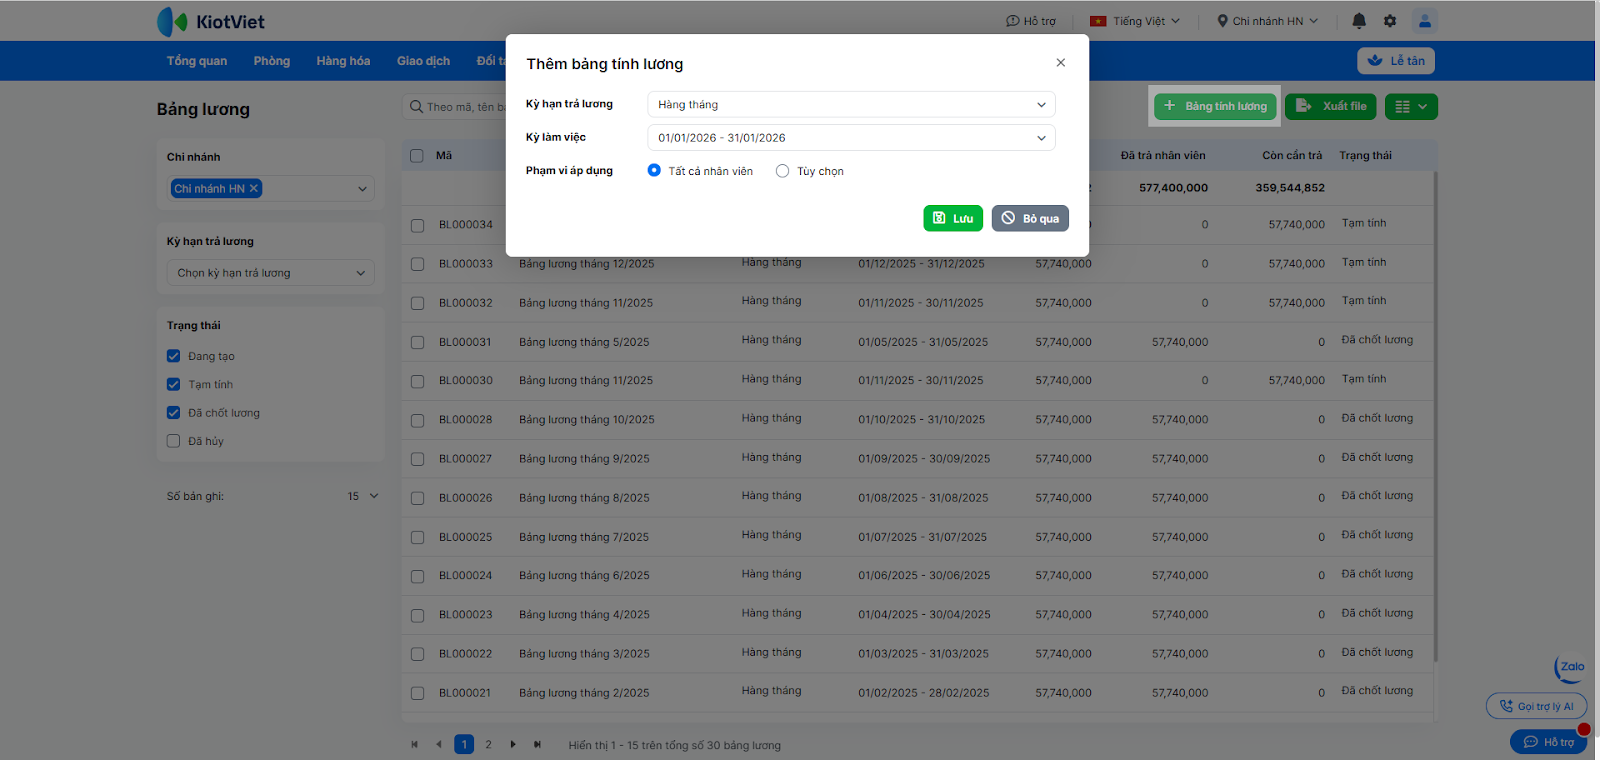Go to the first page of results
Image resolution: width=1600 pixels, height=760 pixels.
[x=415, y=744]
